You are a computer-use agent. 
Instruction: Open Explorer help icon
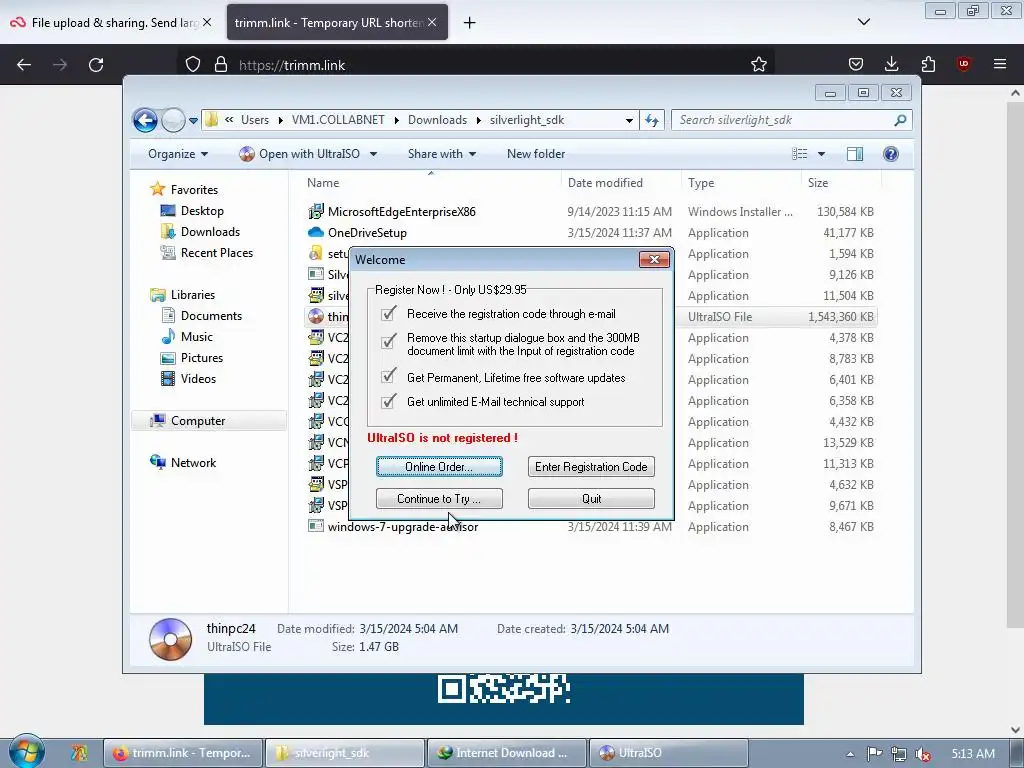[890, 154]
